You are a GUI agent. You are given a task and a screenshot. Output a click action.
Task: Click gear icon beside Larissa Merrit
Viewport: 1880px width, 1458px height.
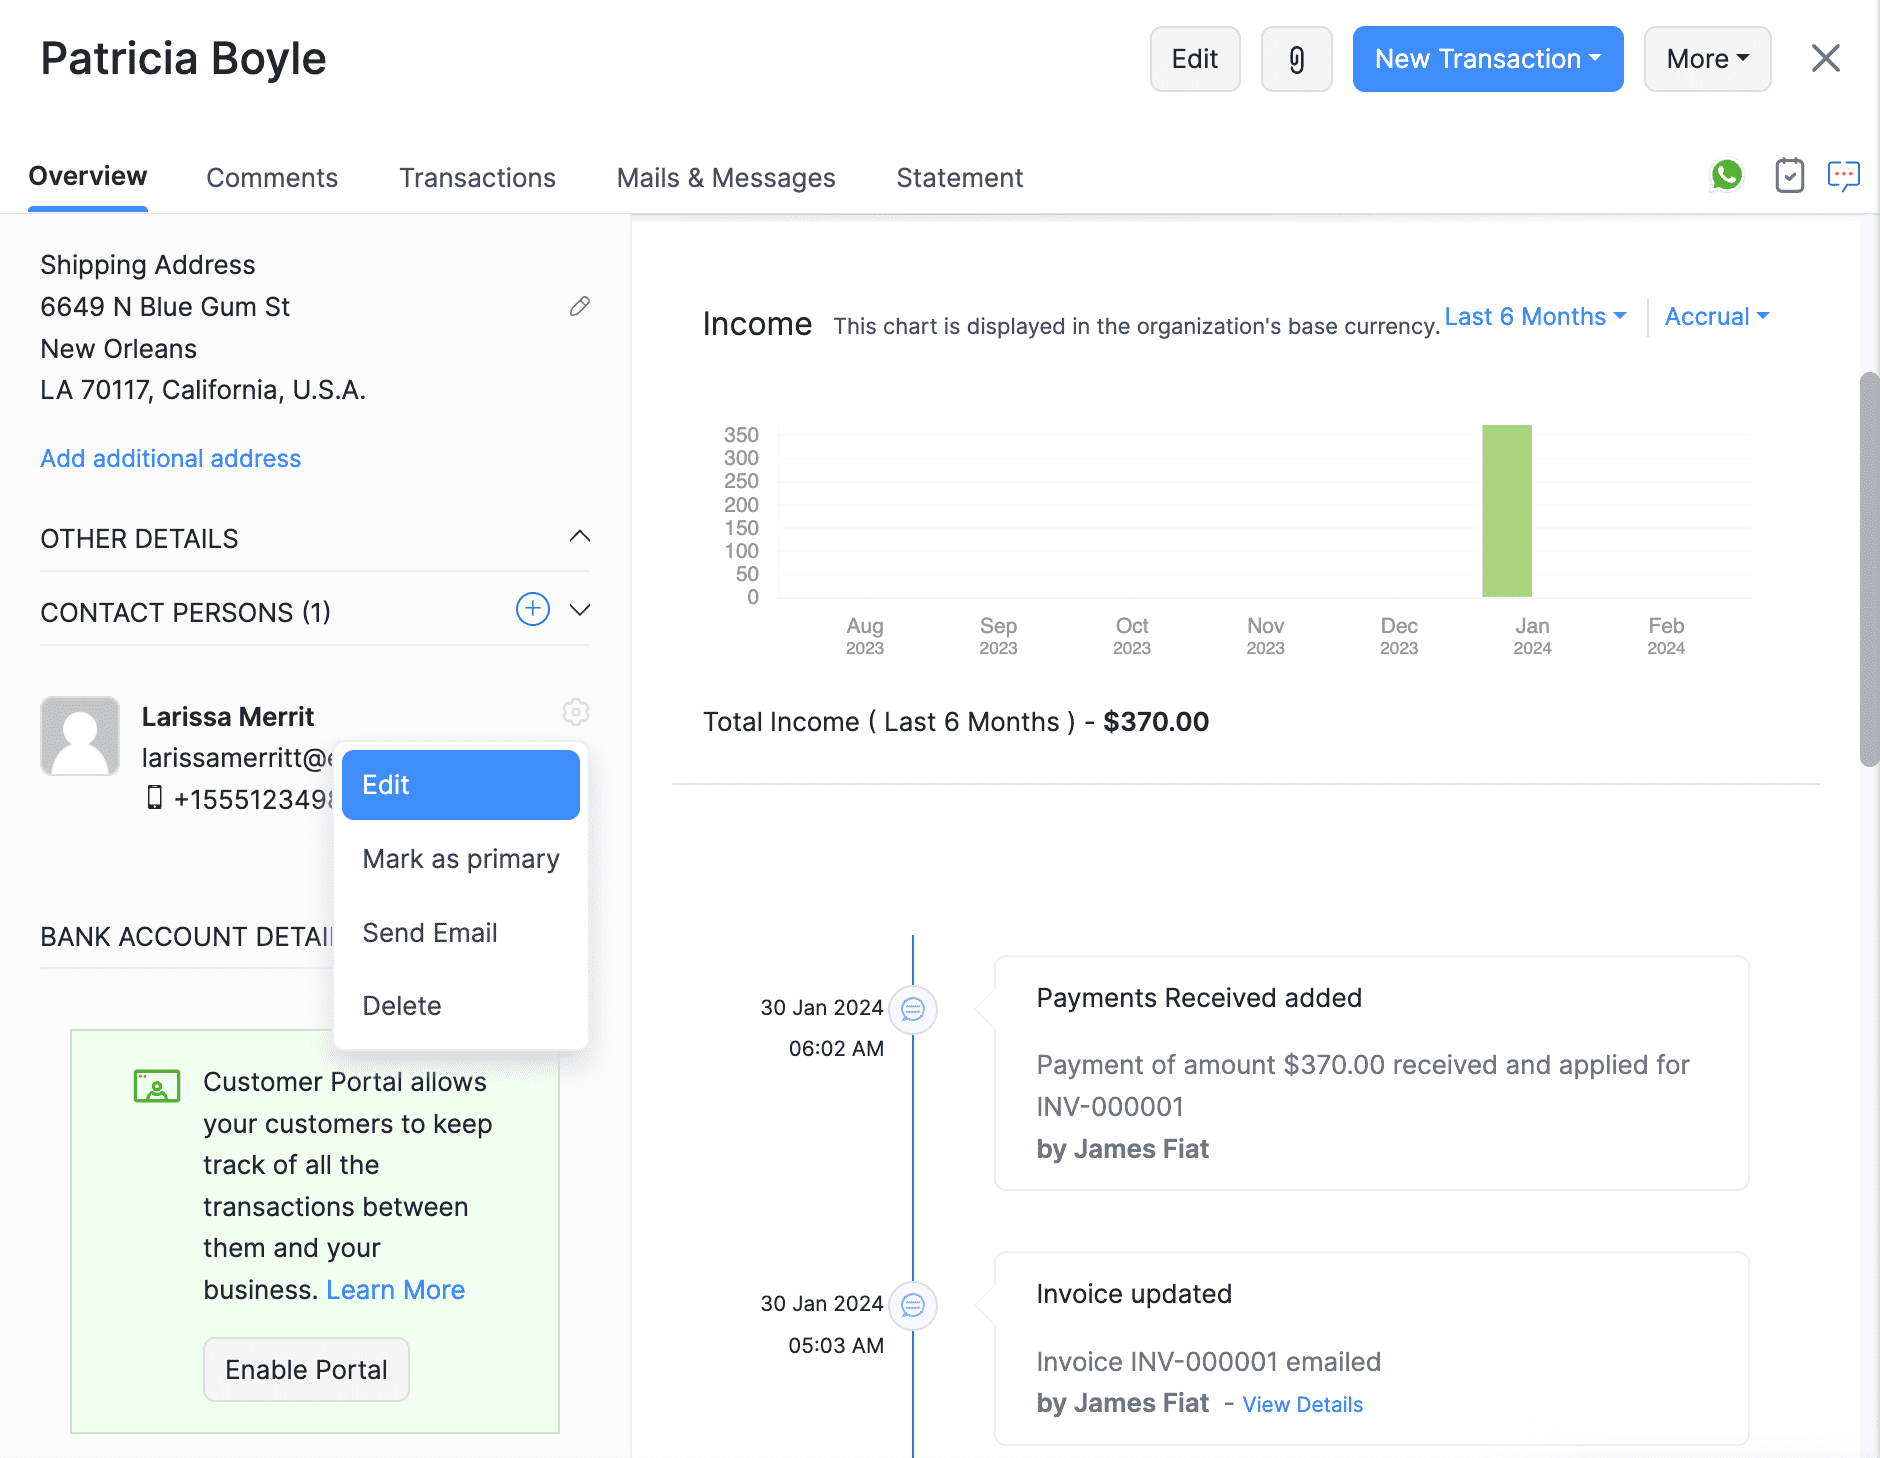tap(575, 712)
